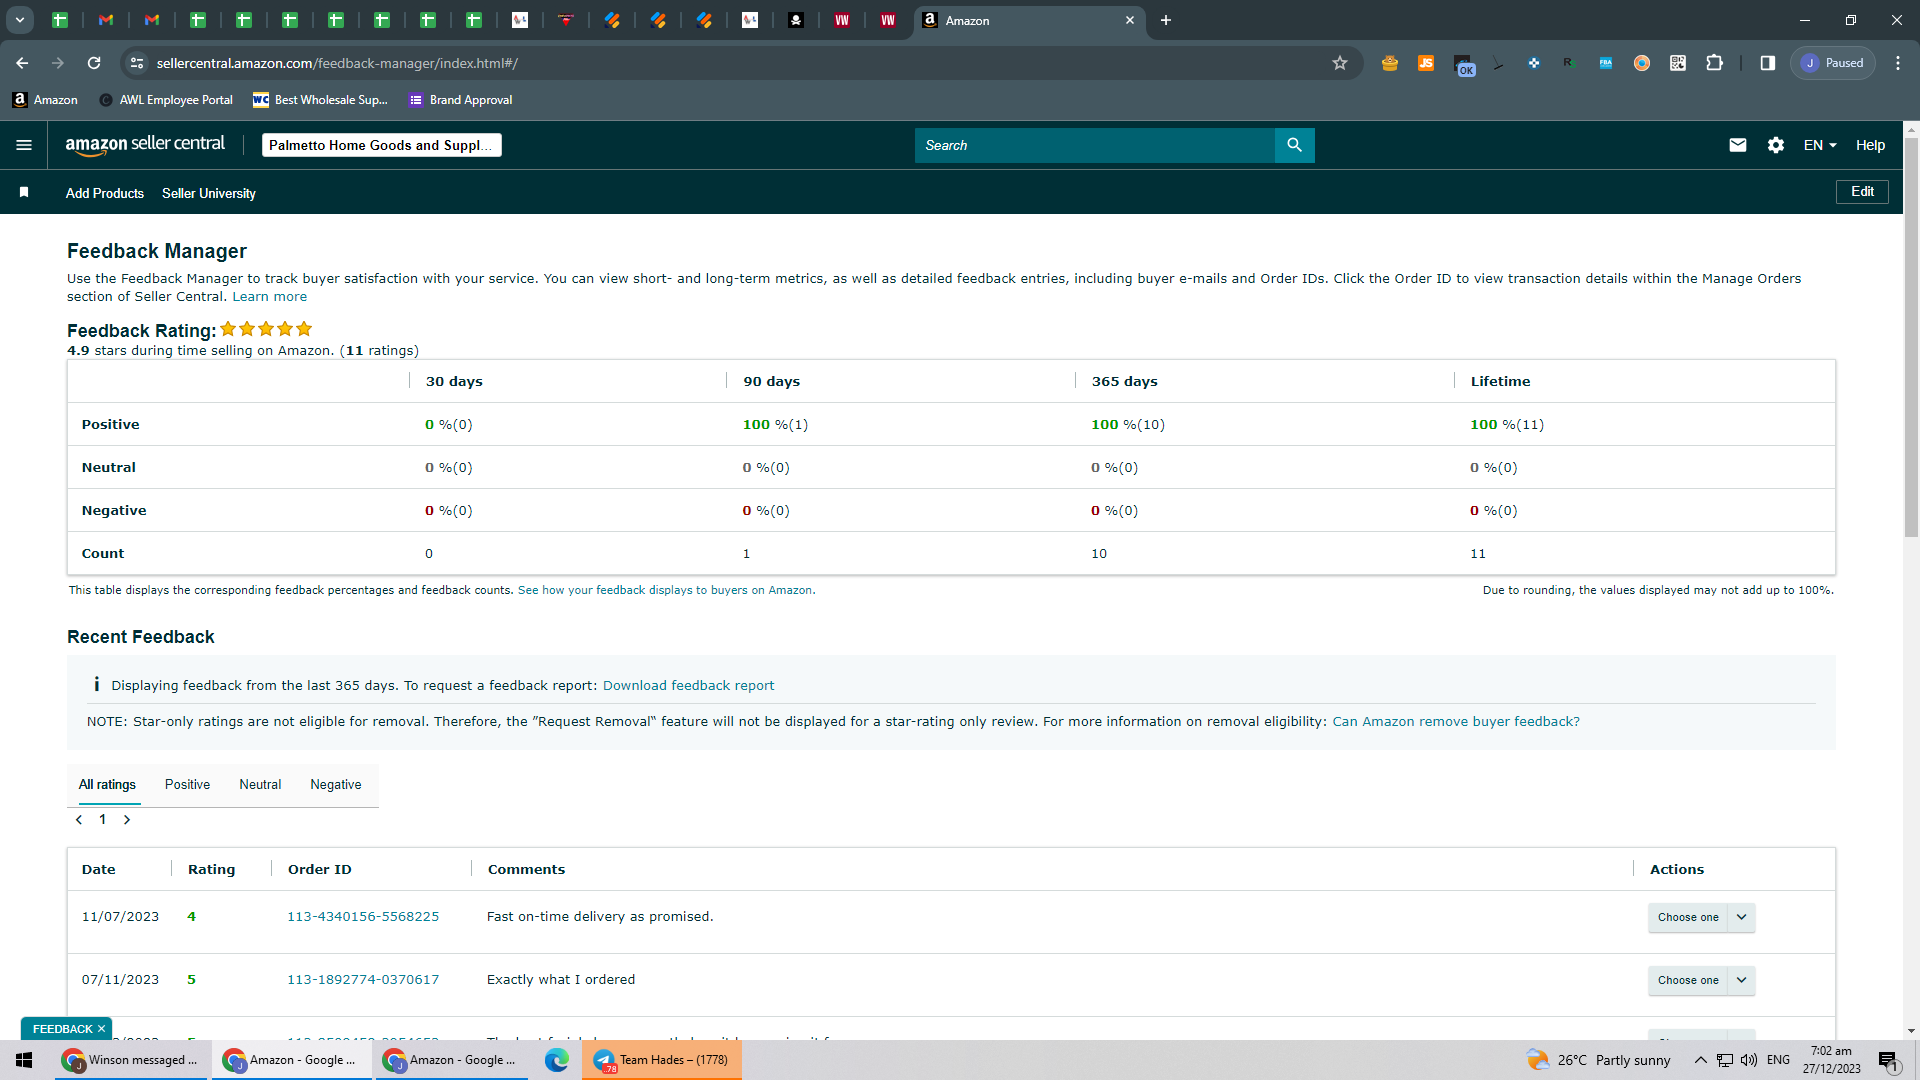Click the Search input field

point(1095,145)
